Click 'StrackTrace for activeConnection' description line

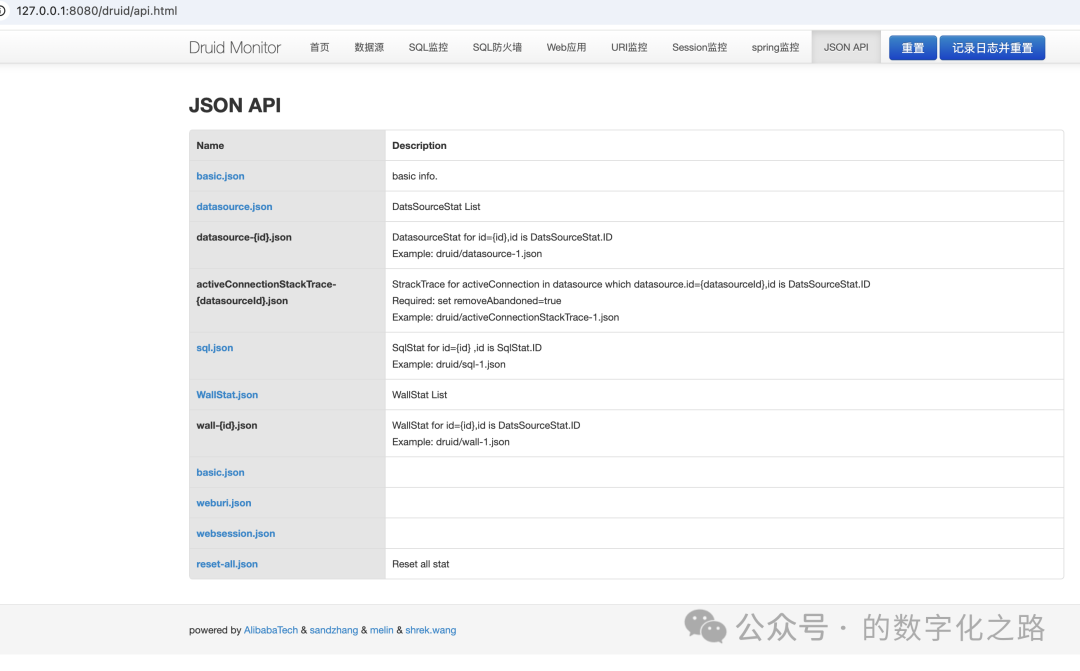pos(631,284)
